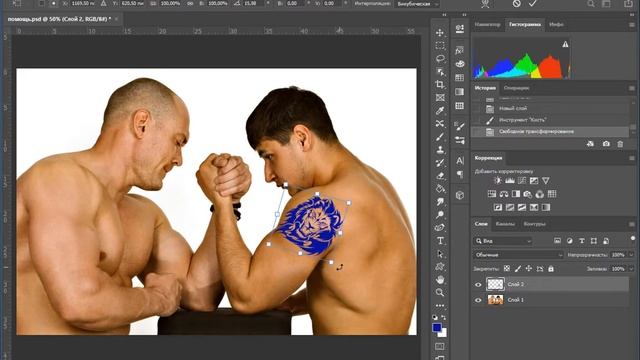Click the Слой 2 layer thumbnail
Screen dimensions: 640x360
tap(495, 284)
